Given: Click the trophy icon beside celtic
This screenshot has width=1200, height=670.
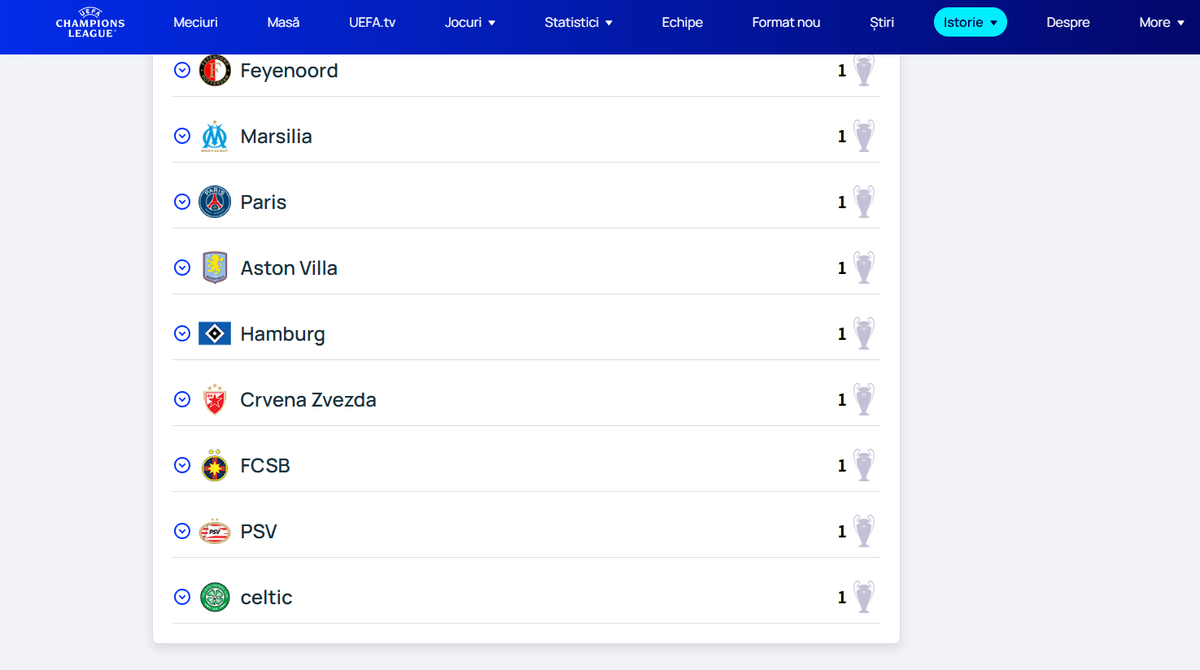Looking at the screenshot, I should tap(863, 596).
